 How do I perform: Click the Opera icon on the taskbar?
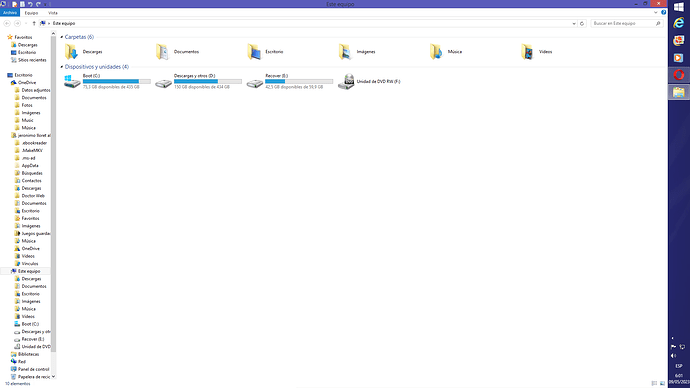(679, 75)
